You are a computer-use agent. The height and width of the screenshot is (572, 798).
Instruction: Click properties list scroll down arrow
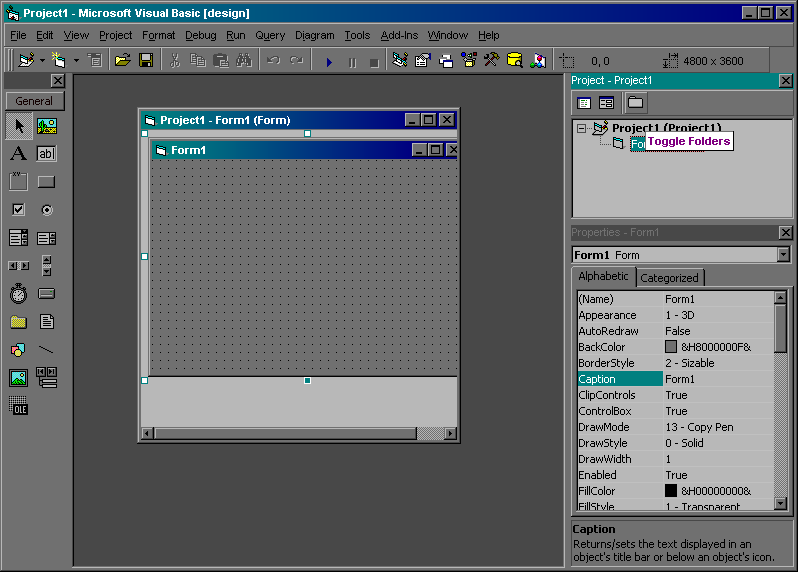(780, 503)
